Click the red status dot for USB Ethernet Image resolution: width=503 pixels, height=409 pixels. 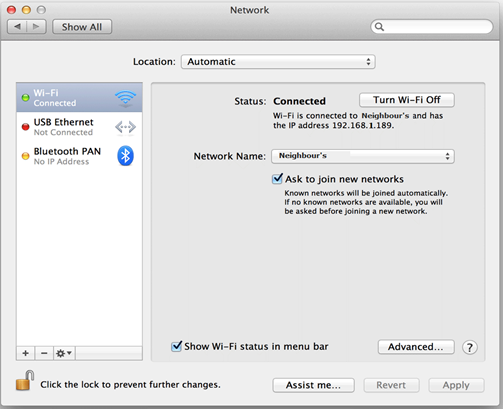(25, 127)
